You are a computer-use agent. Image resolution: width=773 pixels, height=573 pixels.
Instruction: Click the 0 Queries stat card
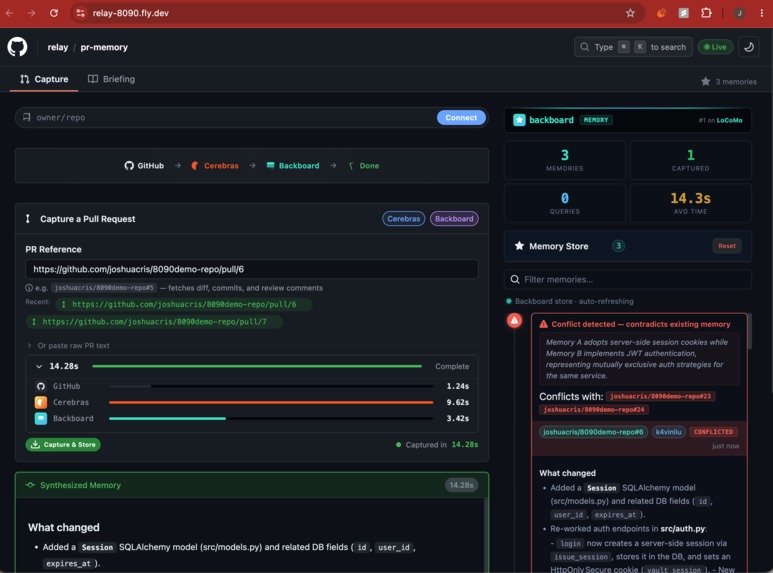click(564, 203)
